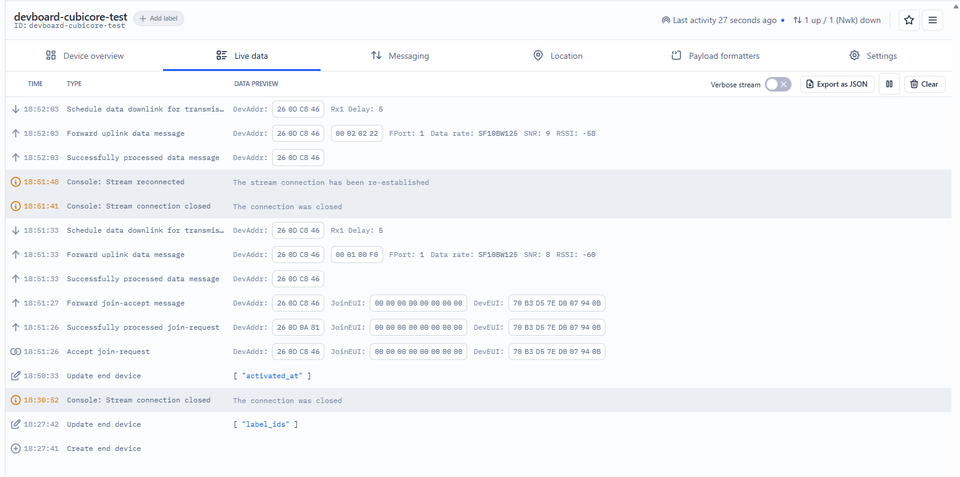Click the pause stream icon button

889,85
